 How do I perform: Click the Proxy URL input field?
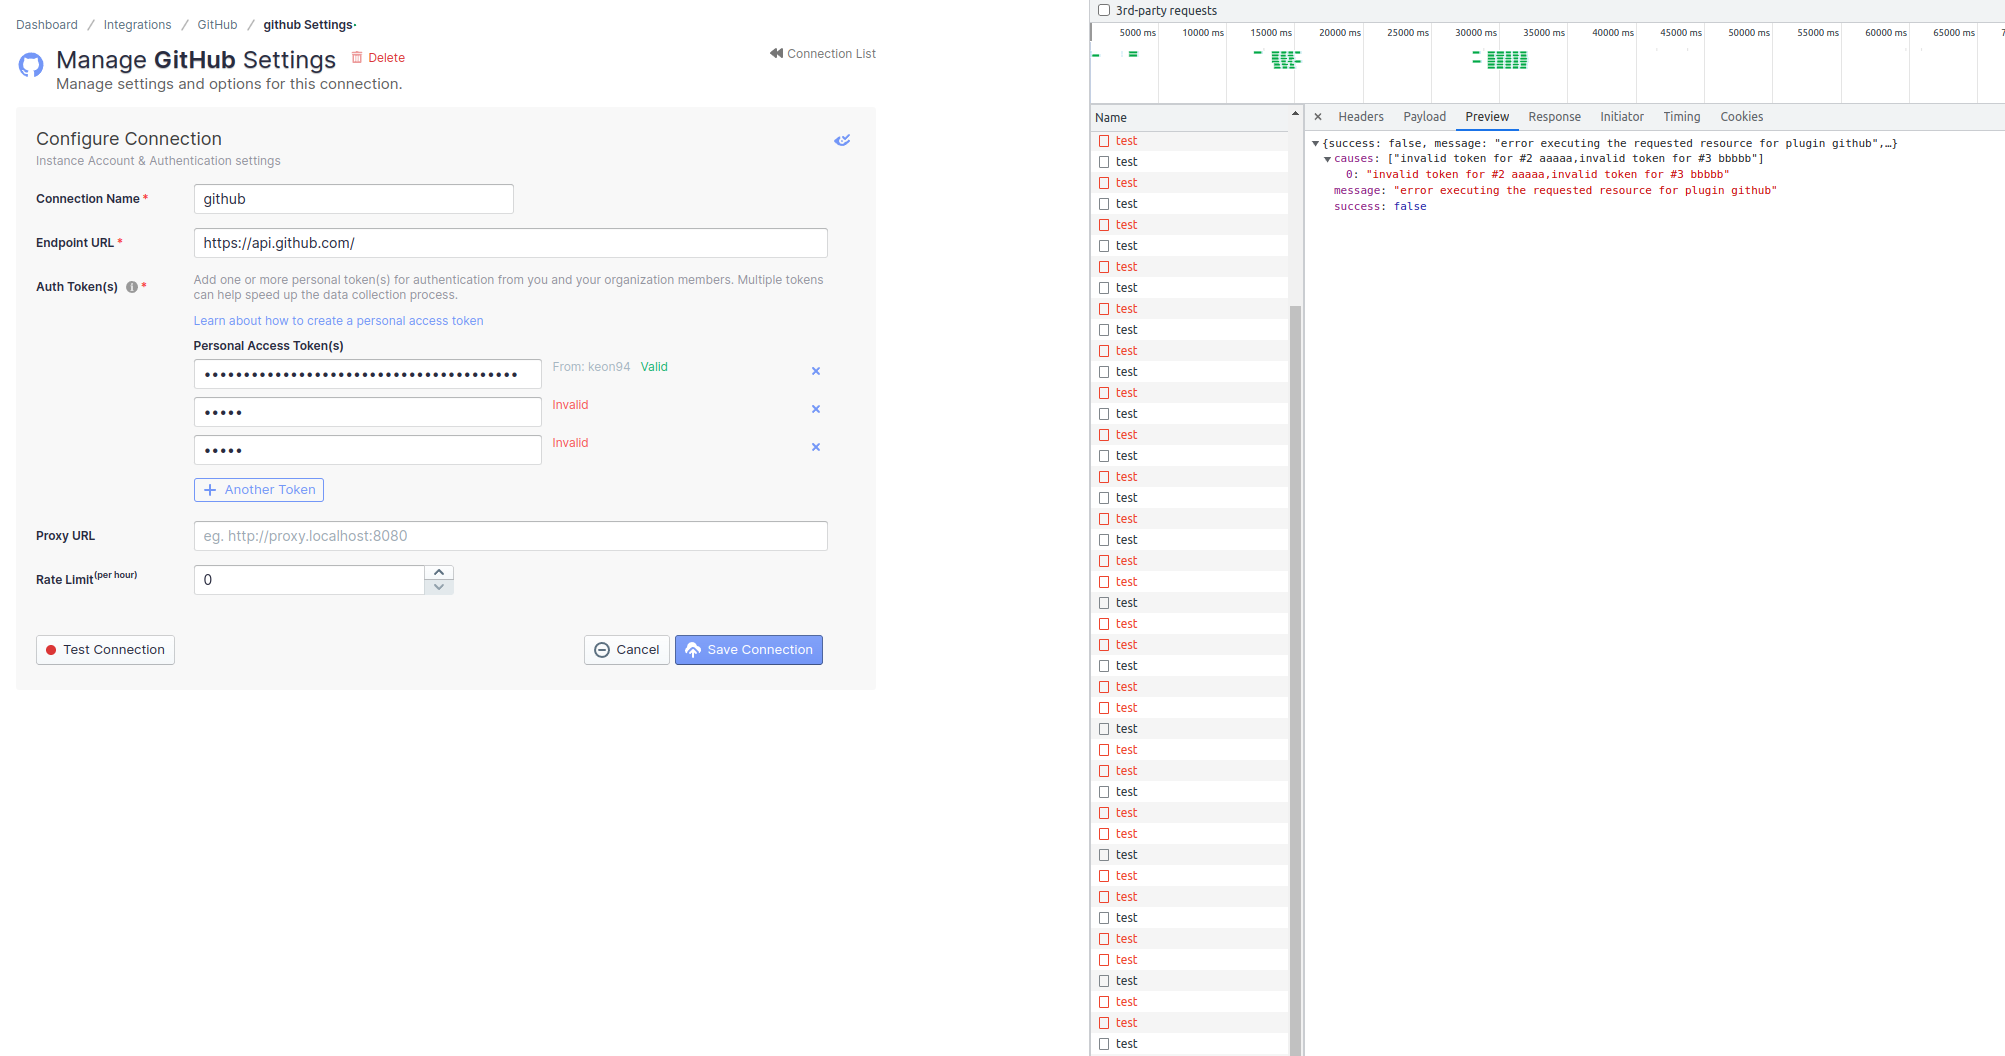pos(511,536)
